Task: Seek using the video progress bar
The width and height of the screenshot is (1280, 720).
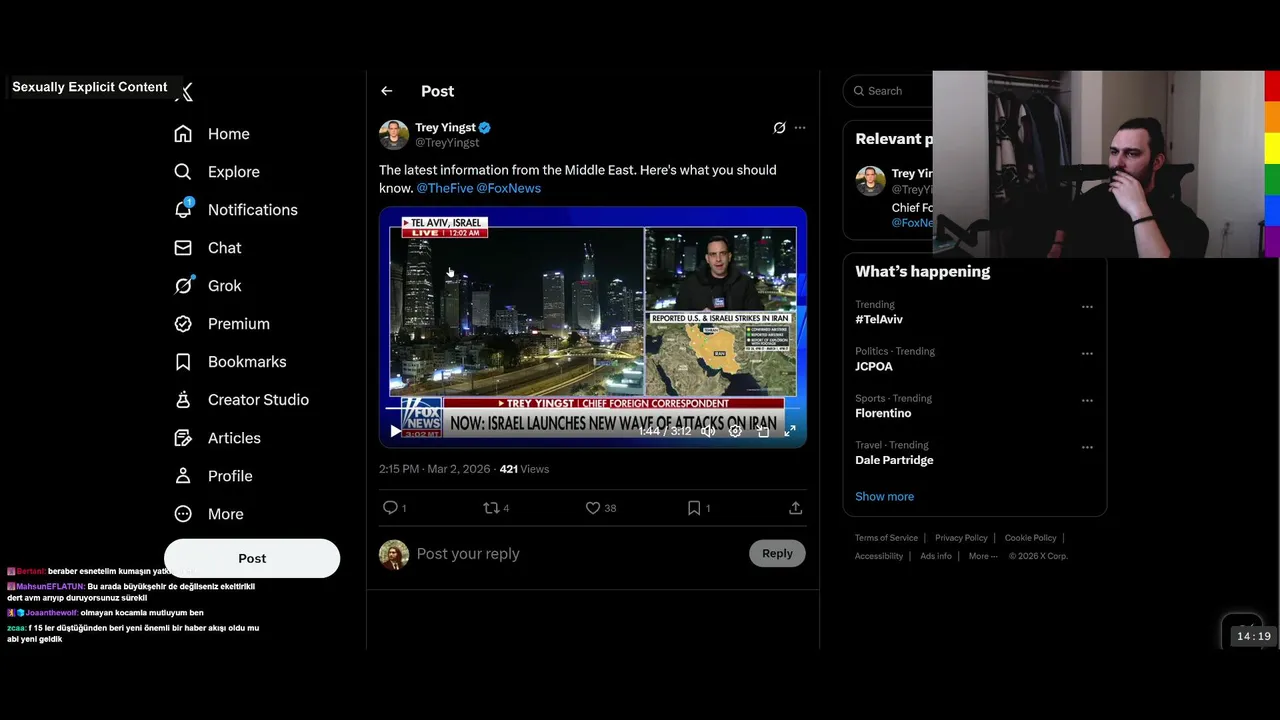Action: [x=593, y=408]
